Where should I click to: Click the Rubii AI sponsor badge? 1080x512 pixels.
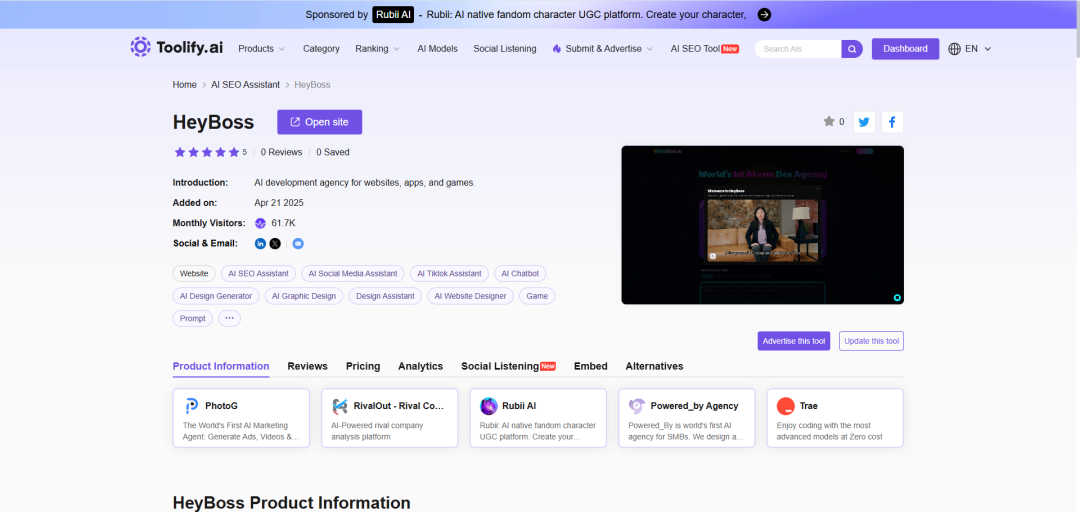[393, 14]
